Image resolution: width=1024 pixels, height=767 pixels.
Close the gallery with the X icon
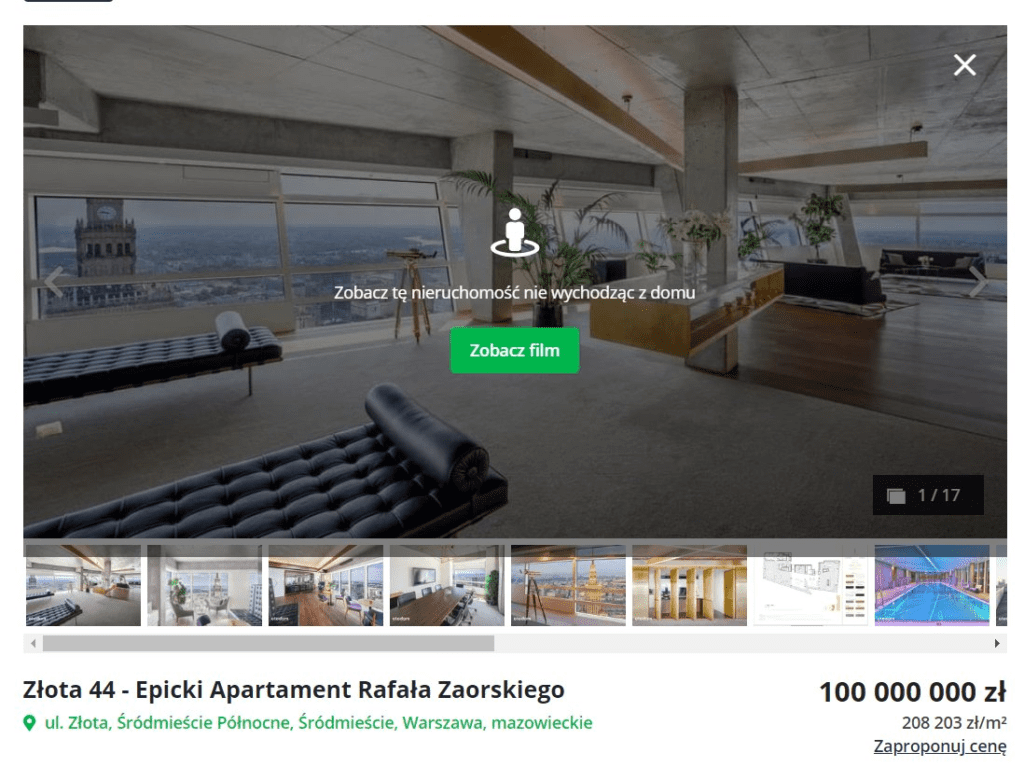[x=964, y=65]
